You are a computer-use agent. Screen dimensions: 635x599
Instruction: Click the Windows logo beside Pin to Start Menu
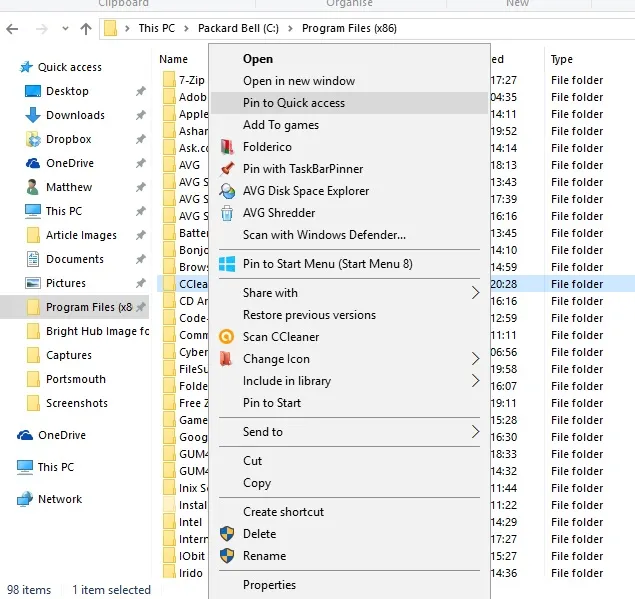pyautogui.click(x=227, y=264)
